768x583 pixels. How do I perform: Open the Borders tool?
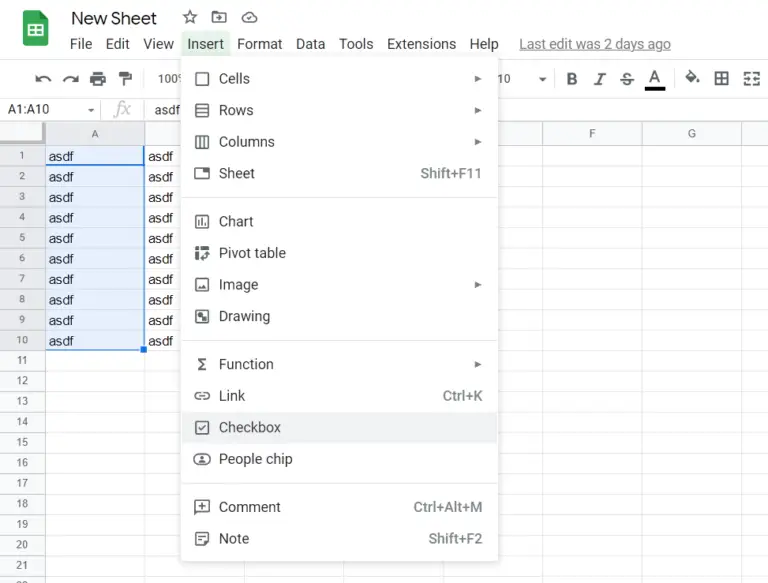[721, 78]
